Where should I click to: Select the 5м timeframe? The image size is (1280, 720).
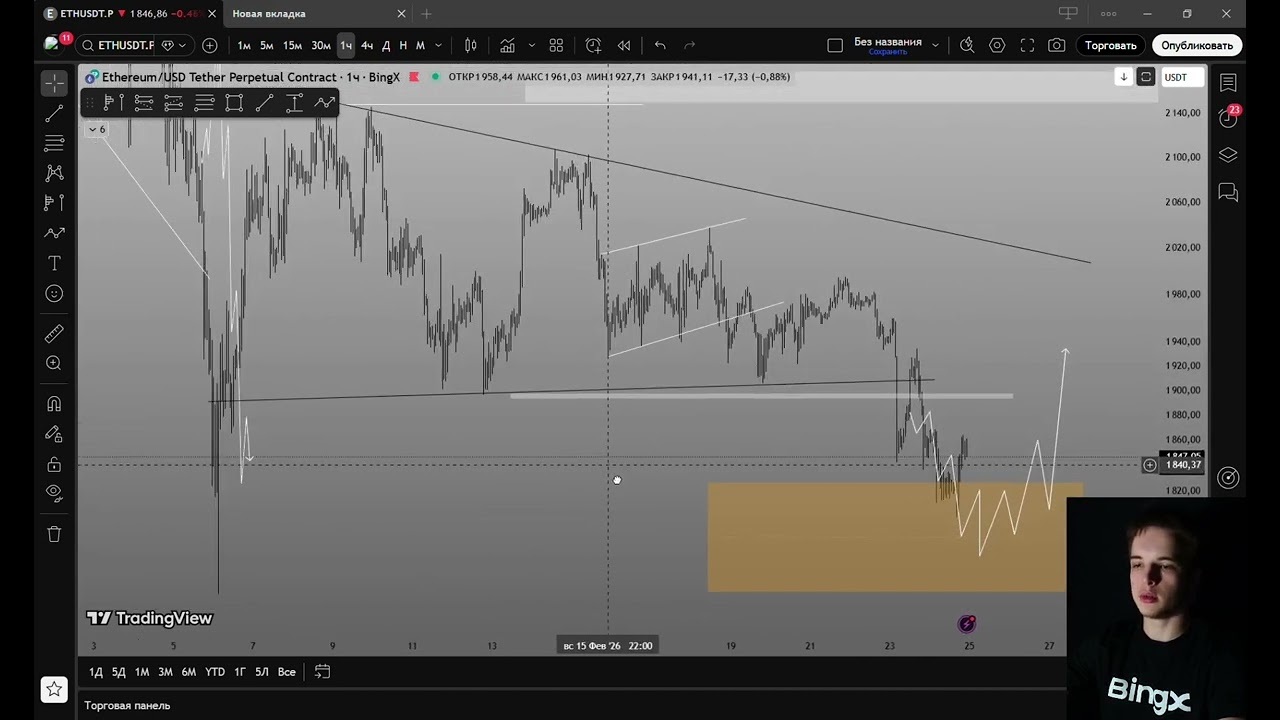(x=267, y=45)
